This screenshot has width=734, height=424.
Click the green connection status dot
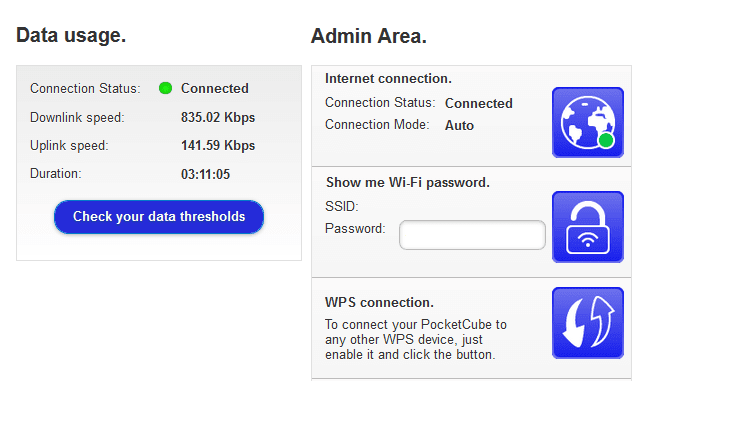point(165,88)
